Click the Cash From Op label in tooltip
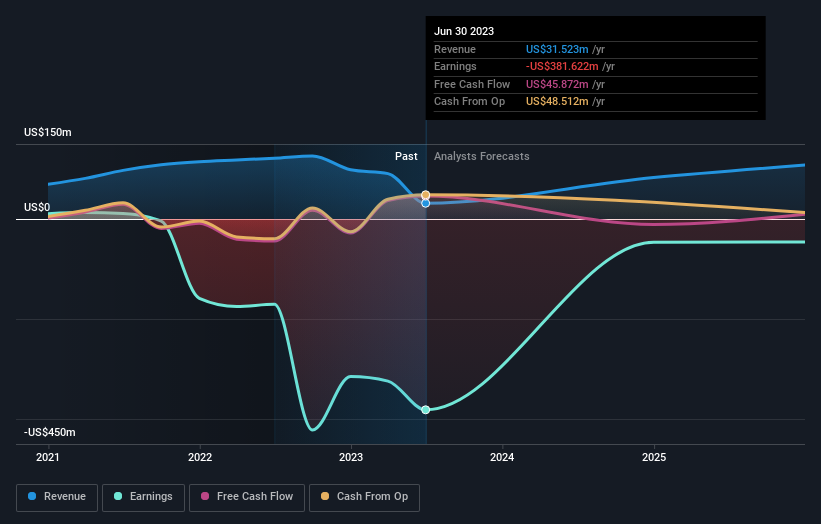 point(470,102)
